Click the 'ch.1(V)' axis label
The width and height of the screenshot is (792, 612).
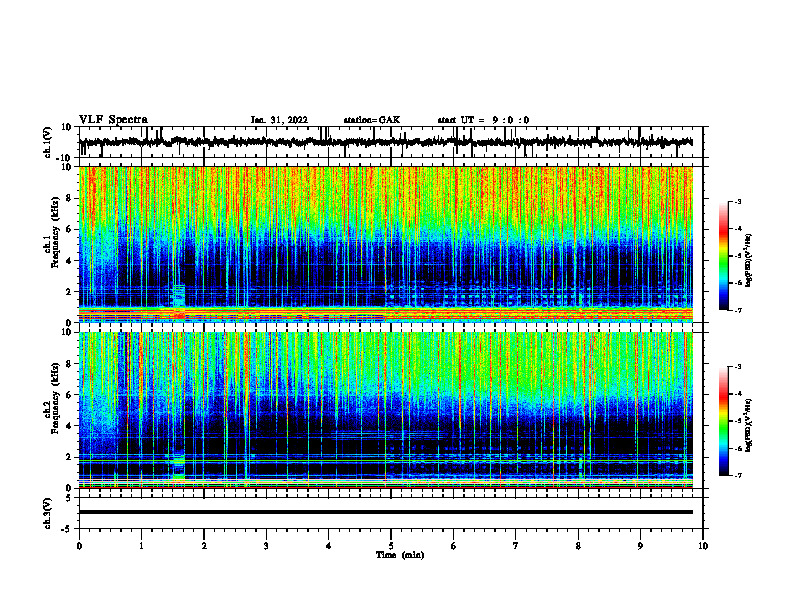click(x=48, y=142)
